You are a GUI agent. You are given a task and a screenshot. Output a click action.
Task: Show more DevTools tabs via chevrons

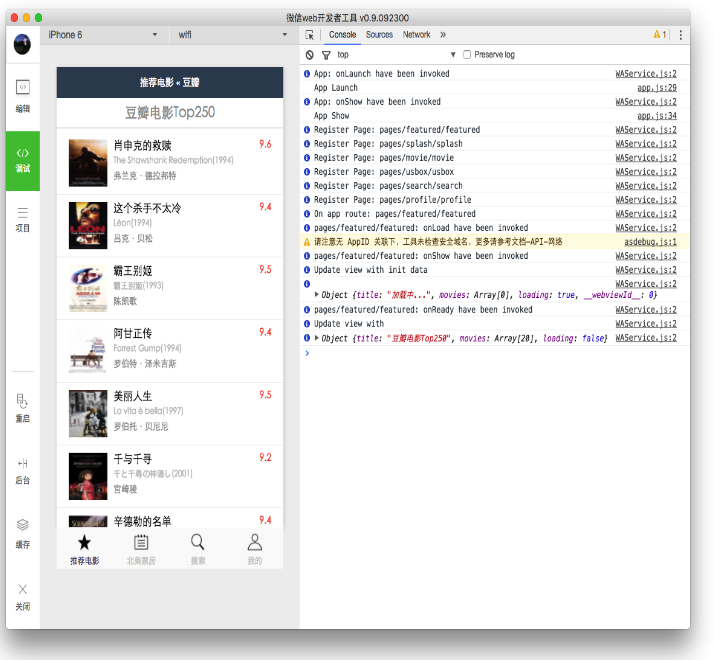(443, 35)
